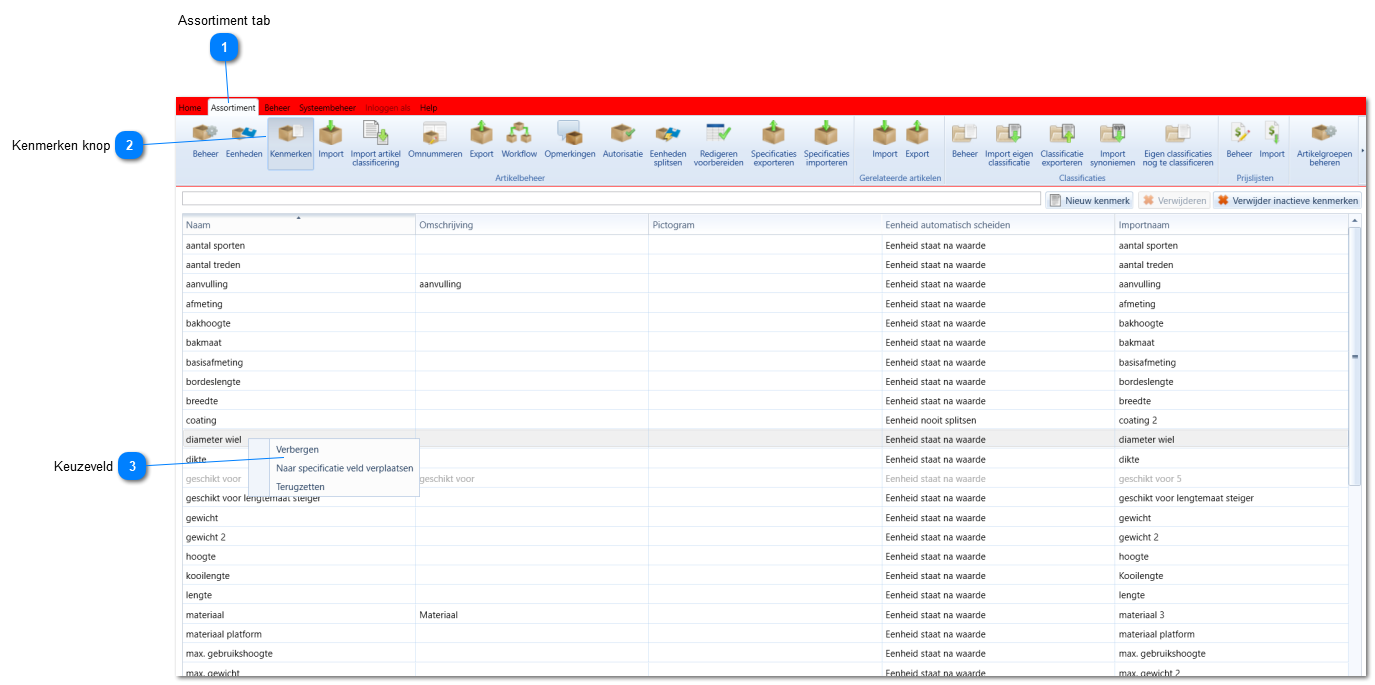Sort by Importnaam column header
Image resolution: width=1375 pixels, height=685 pixels.
tap(1231, 225)
